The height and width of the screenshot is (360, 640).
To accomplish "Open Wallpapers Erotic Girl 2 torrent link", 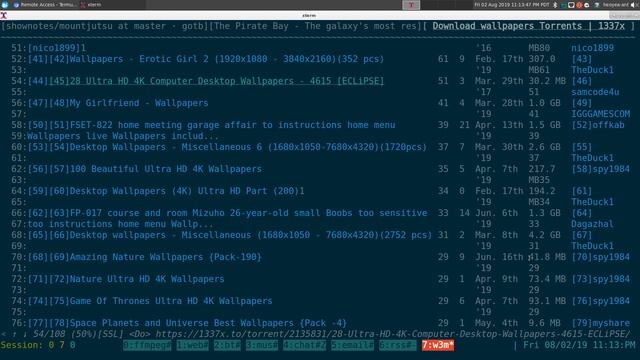I will pos(227,59).
